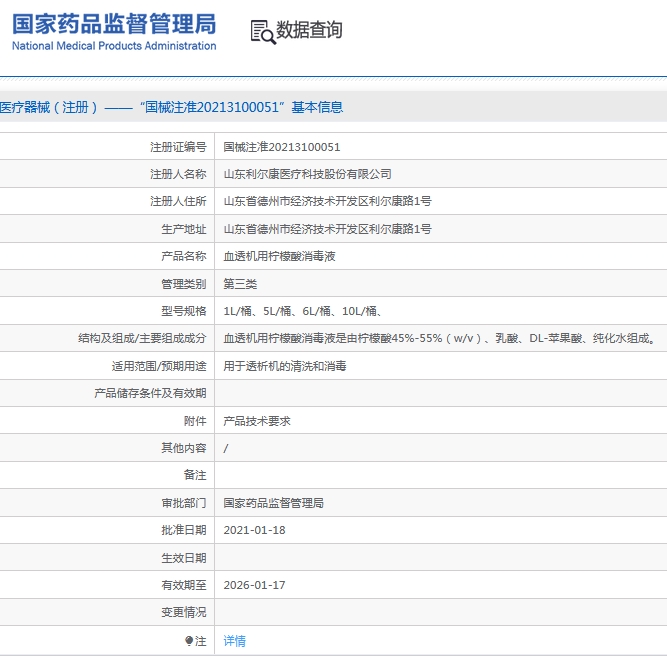Click the 注册人住所 label
The height and width of the screenshot is (664, 667).
[x=178, y=201]
